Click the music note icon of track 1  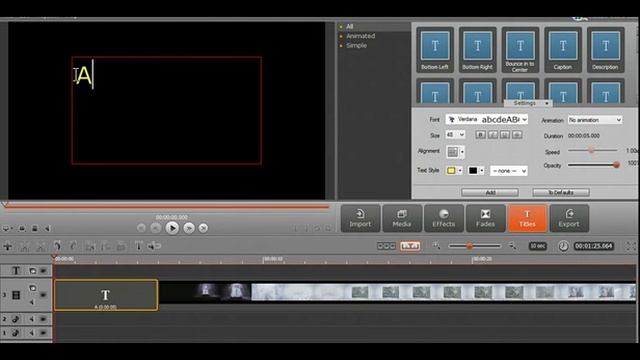pyautogui.click(x=16, y=333)
